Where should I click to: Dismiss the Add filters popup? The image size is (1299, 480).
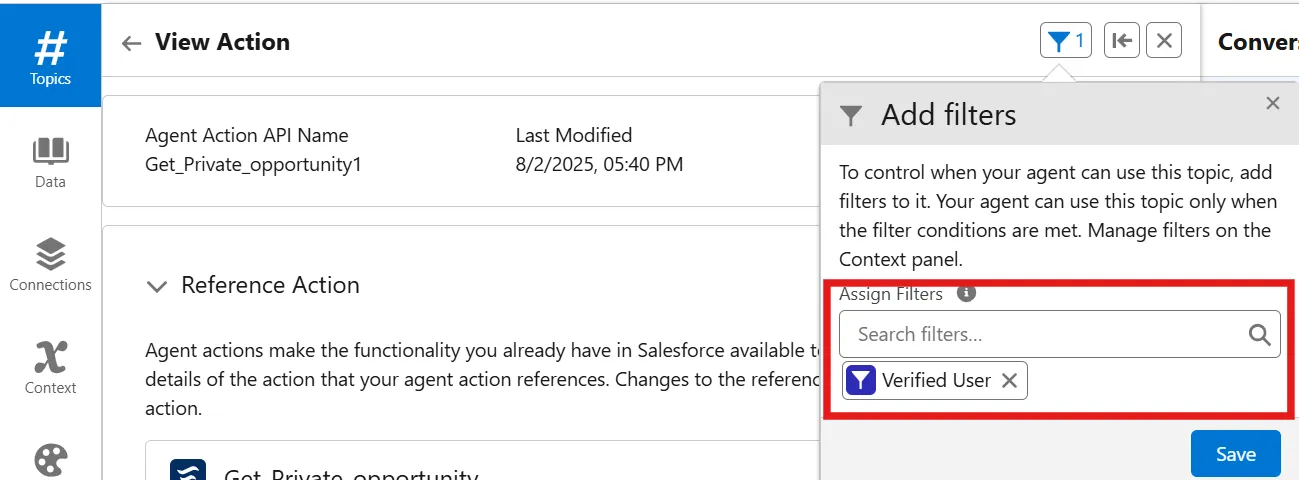coord(1272,103)
